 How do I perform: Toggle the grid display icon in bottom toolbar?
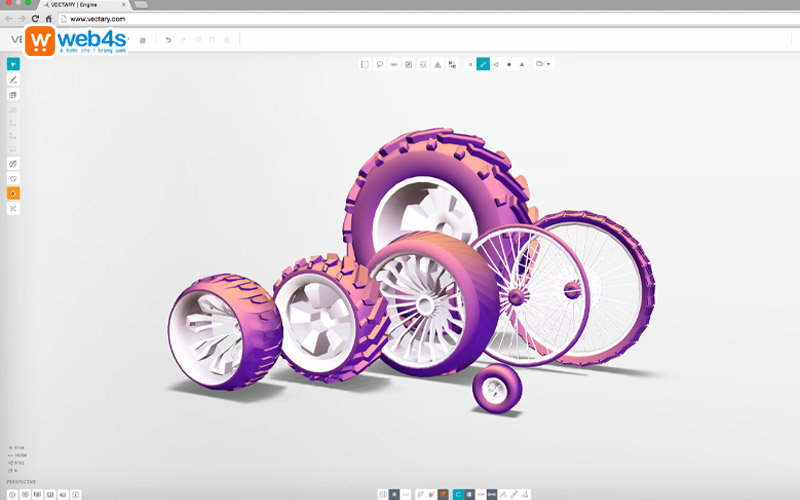click(383, 494)
